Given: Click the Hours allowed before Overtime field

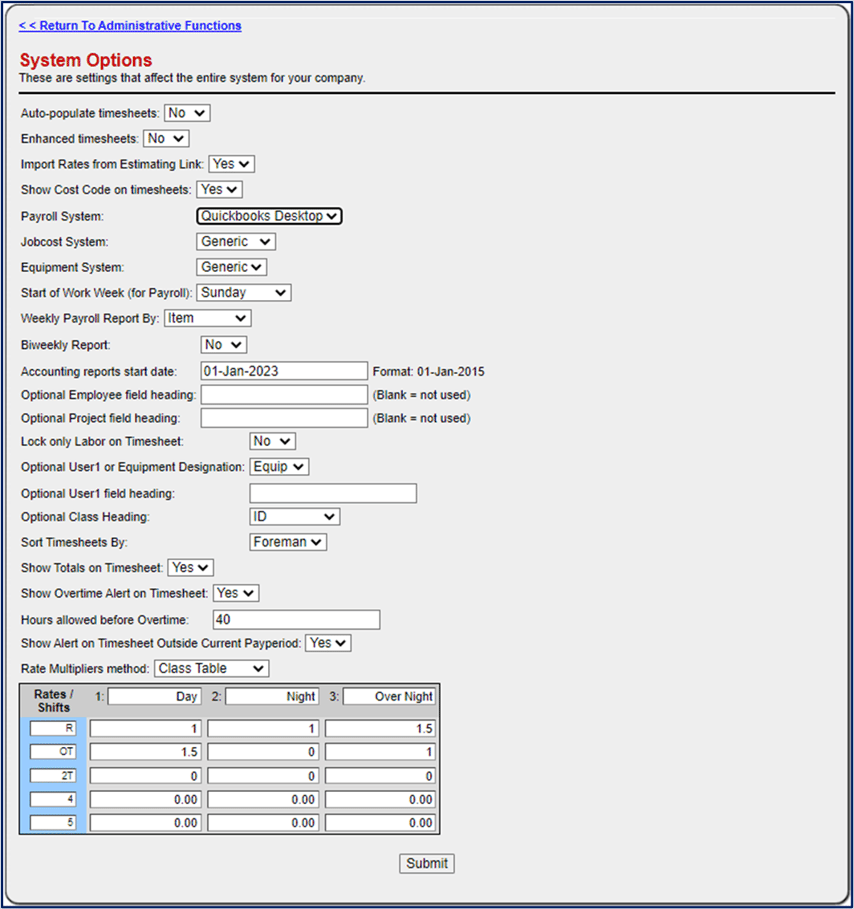Looking at the screenshot, I should tap(295, 619).
